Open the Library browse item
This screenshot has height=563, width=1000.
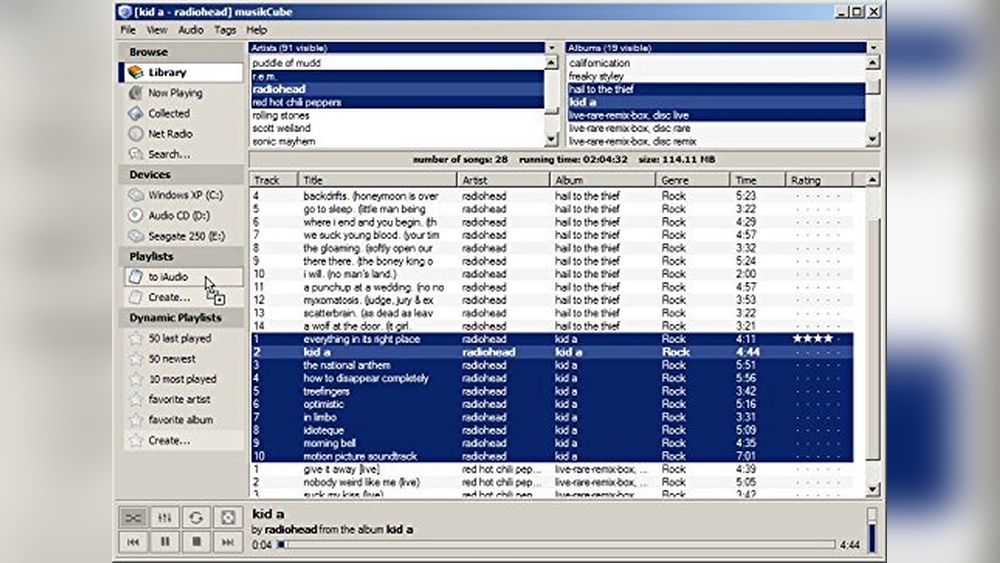[x=181, y=72]
